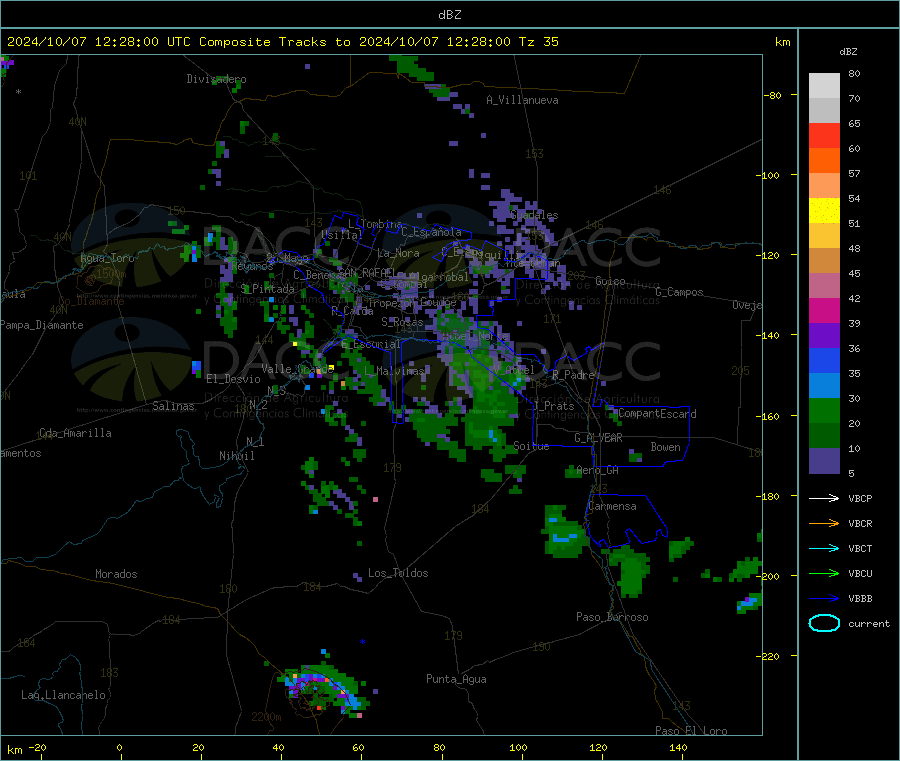Pick the light gray swatch below 80 dBZ
This screenshot has width=900, height=761.
click(x=824, y=86)
